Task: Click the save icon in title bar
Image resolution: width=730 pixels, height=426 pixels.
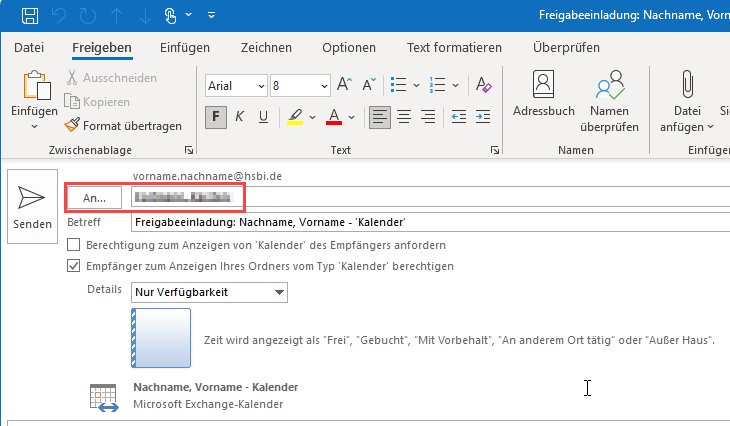Action: (x=30, y=16)
